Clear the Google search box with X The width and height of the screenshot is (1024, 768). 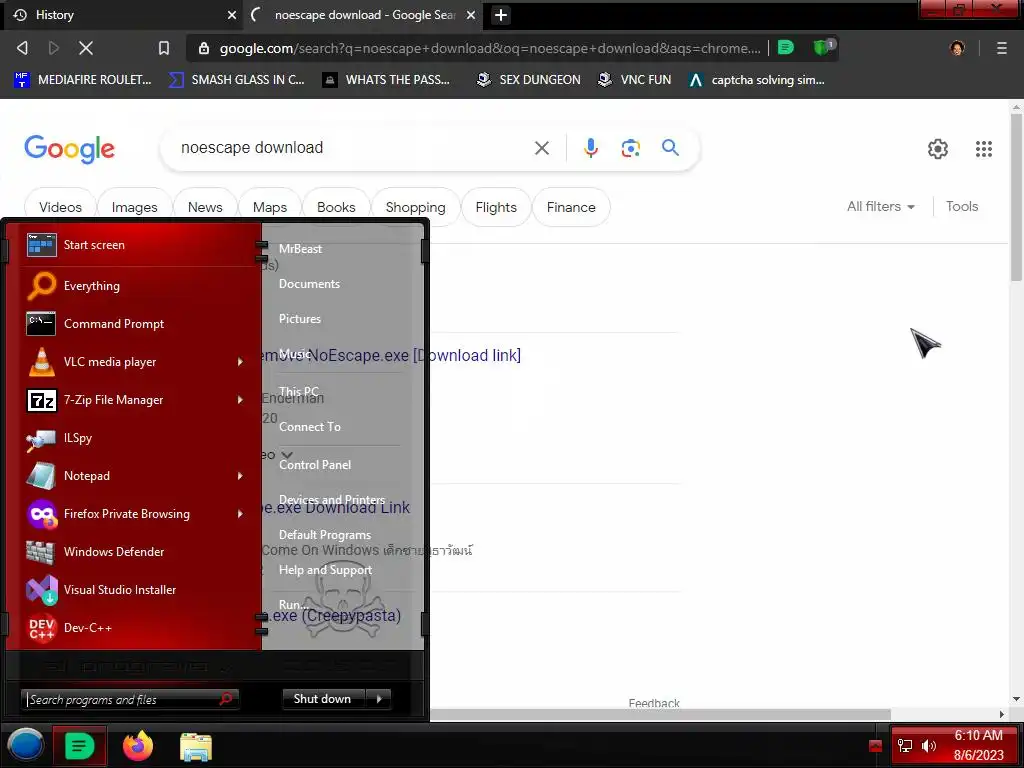coord(541,148)
